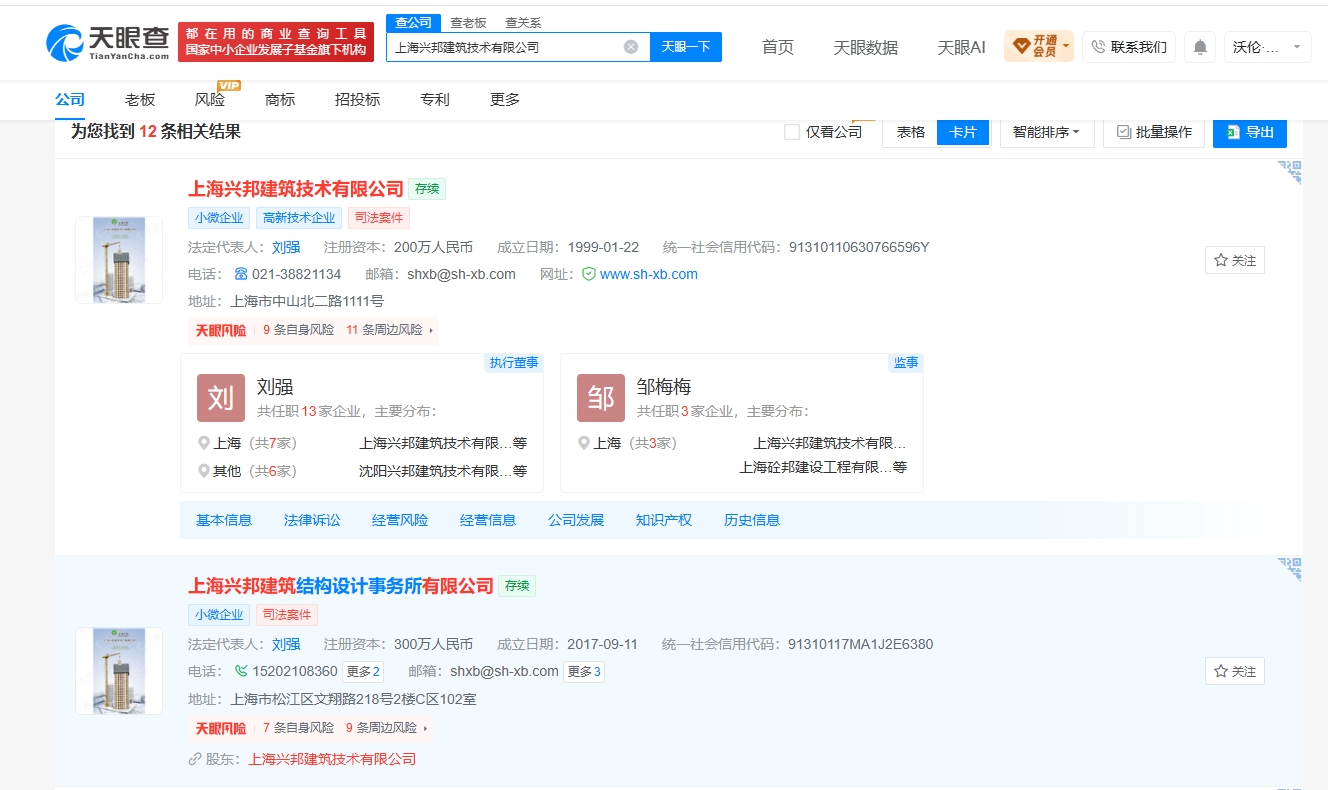
Task: Click 关注 star for 结构设计事务所 company
Action: pyautogui.click(x=1235, y=671)
